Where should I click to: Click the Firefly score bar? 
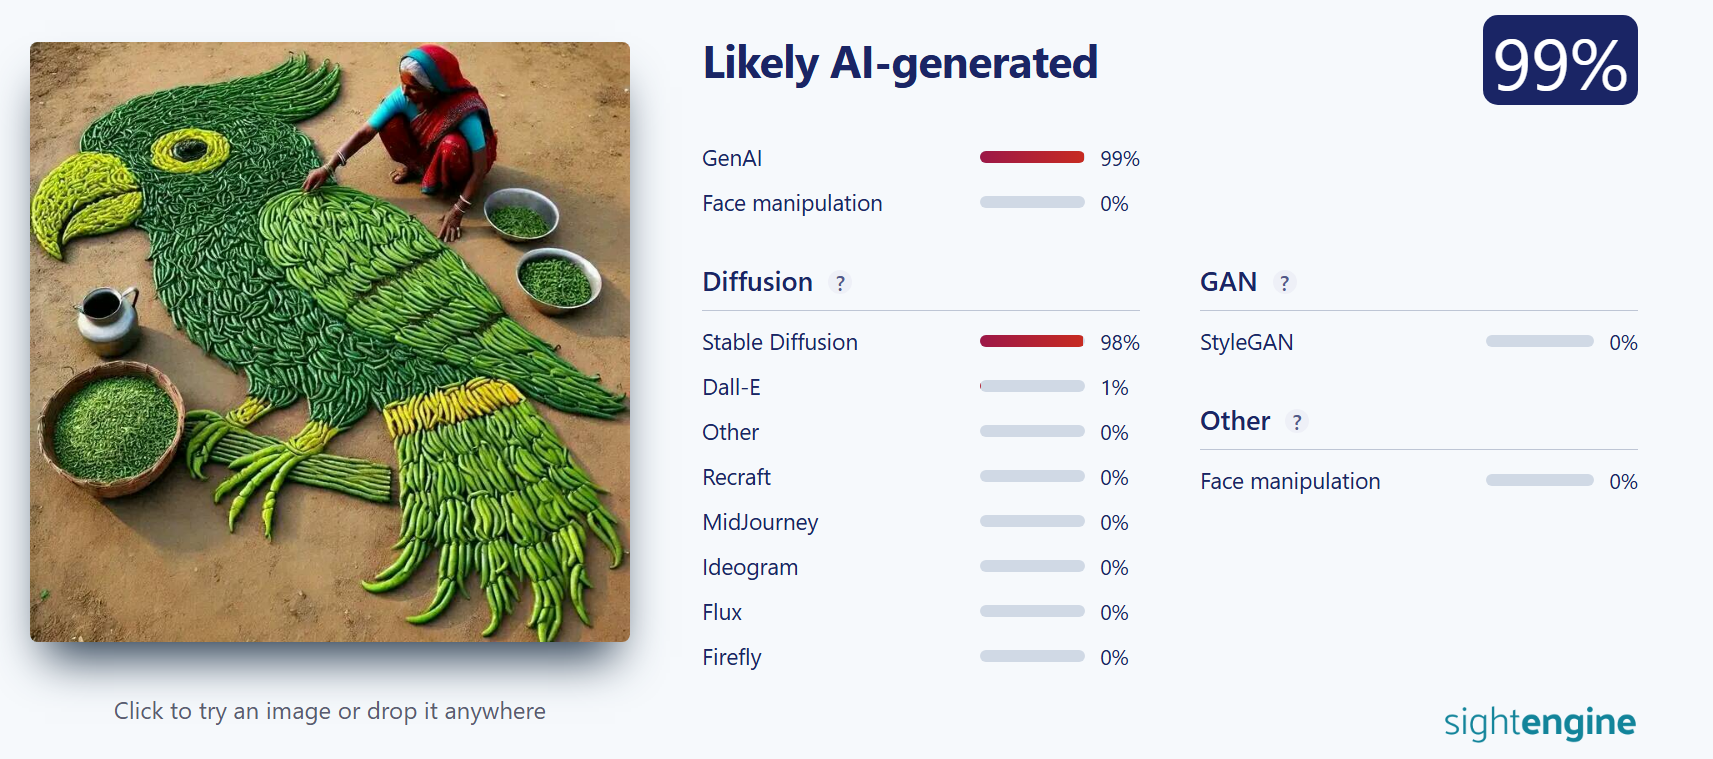click(1032, 656)
